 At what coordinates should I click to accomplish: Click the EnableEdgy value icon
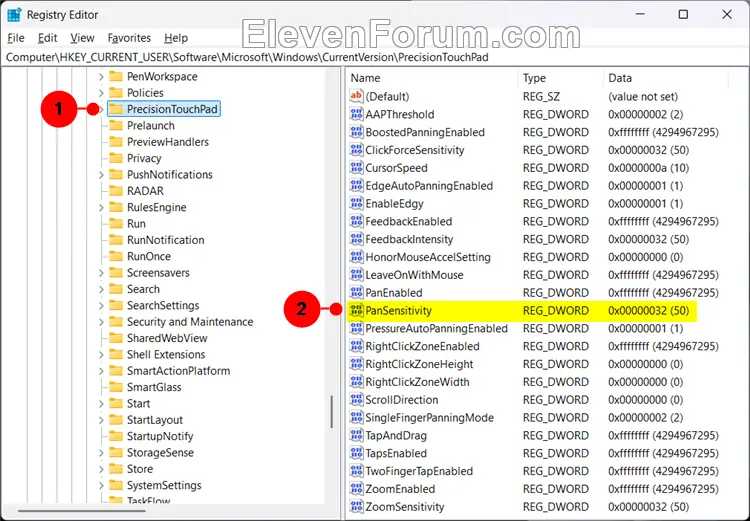pyautogui.click(x=356, y=203)
